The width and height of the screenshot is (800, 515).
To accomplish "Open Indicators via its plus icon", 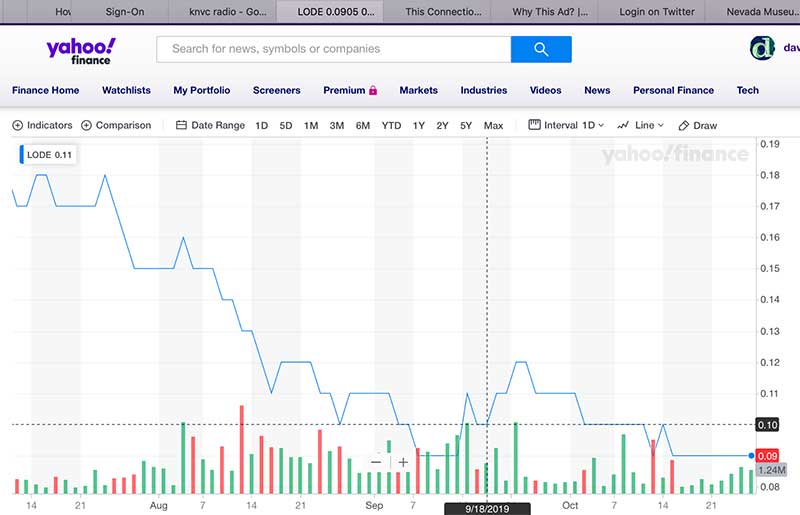I will (18, 126).
